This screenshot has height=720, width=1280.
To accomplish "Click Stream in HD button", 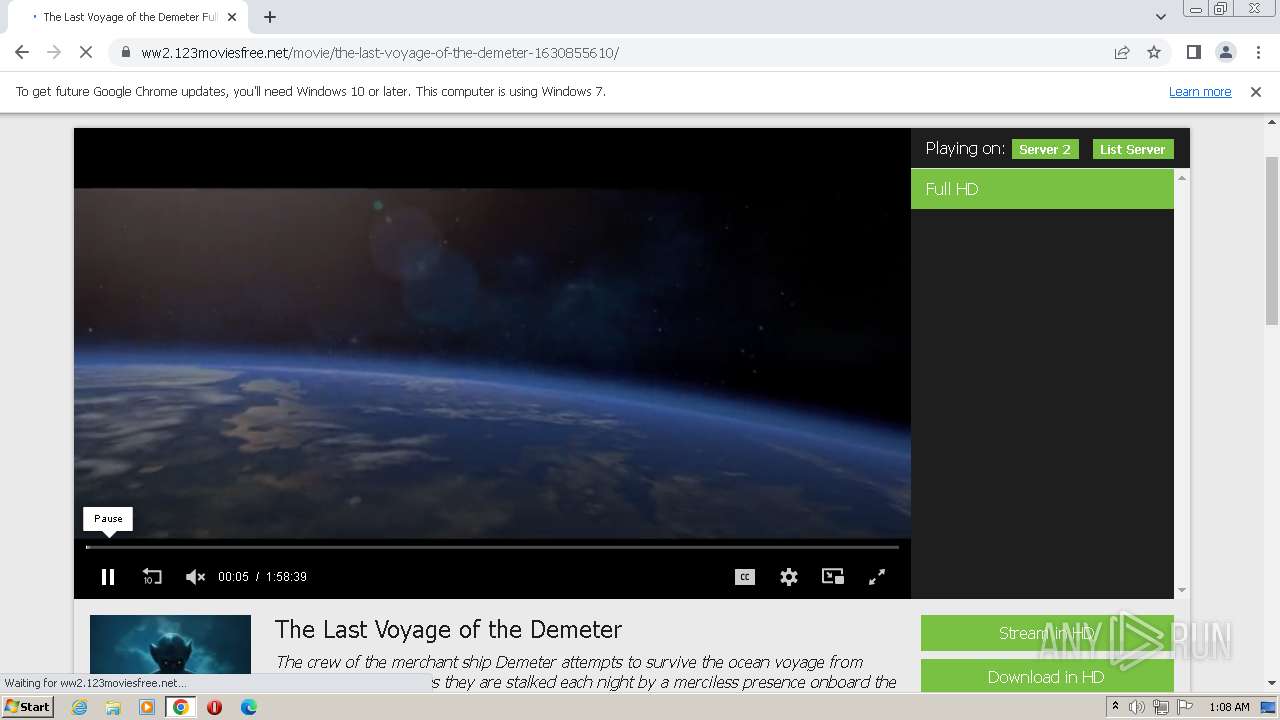I will (1047, 633).
